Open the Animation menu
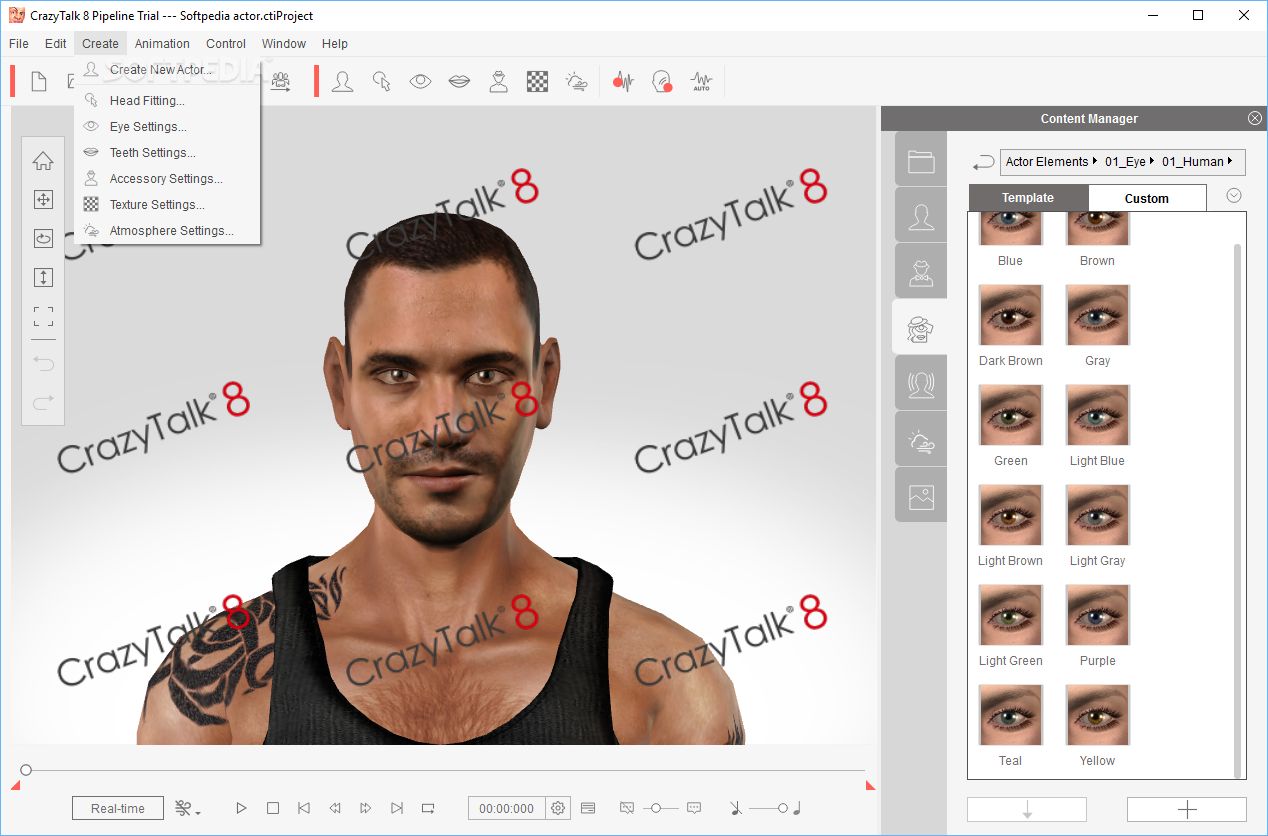Screen dimensions: 1268x836 click(x=162, y=43)
